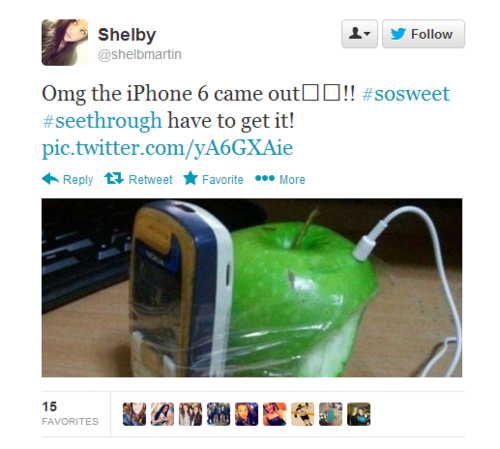Open the More three-dots icon
The width and height of the screenshot is (500, 449).
click(265, 178)
